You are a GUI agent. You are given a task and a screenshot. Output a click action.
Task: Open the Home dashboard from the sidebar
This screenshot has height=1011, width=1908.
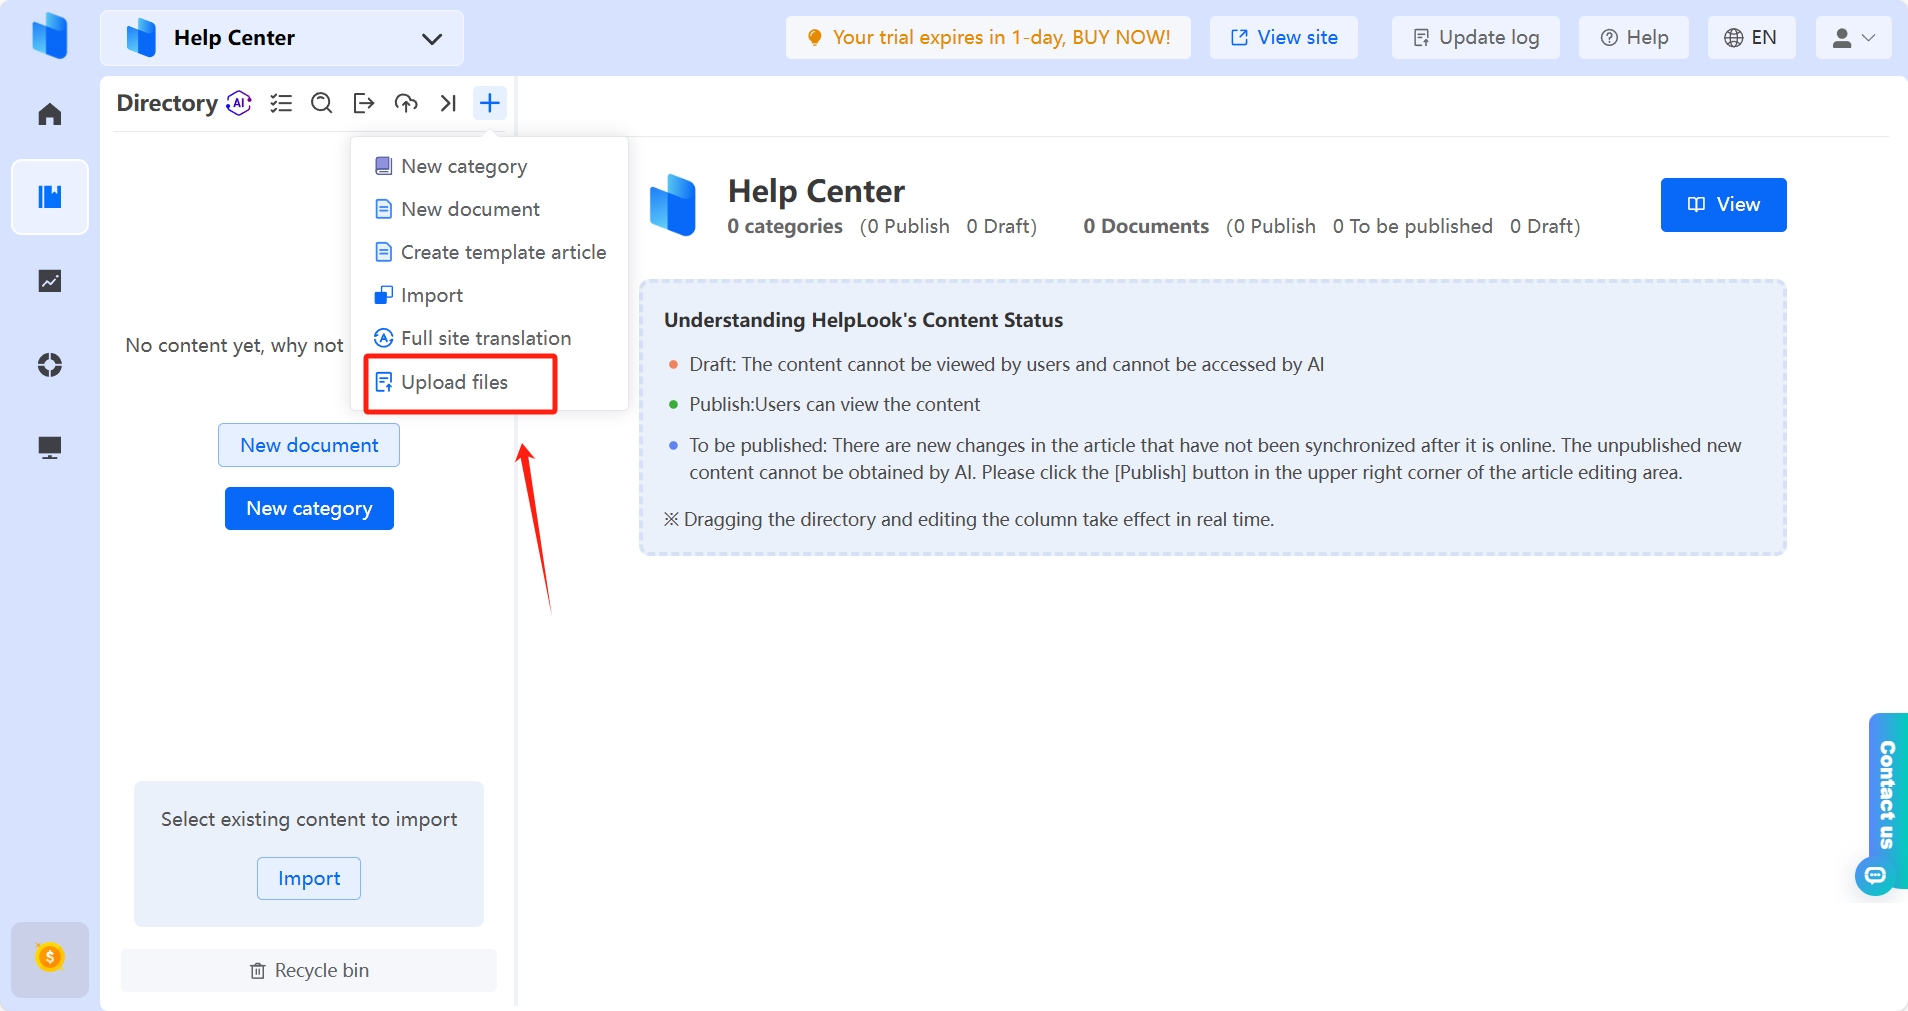click(49, 113)
